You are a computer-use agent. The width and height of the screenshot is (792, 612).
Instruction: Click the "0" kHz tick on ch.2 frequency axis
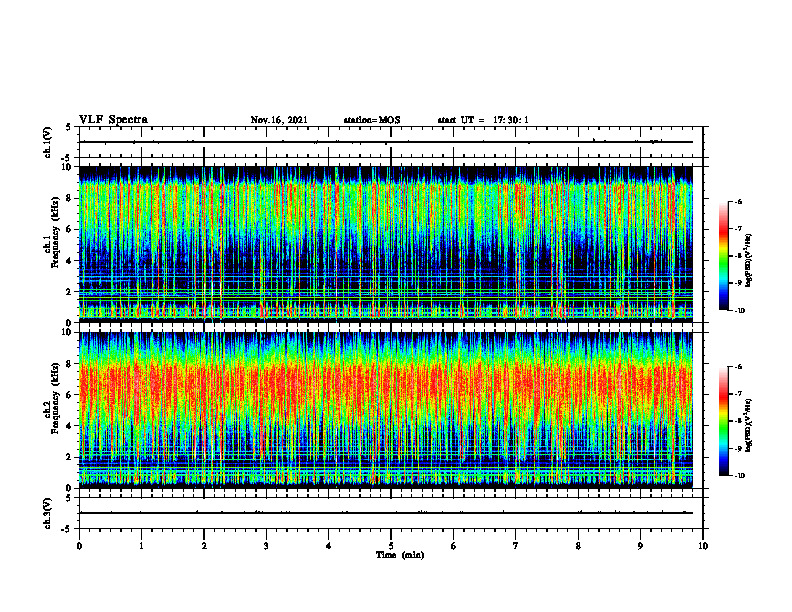click(70, 488)
